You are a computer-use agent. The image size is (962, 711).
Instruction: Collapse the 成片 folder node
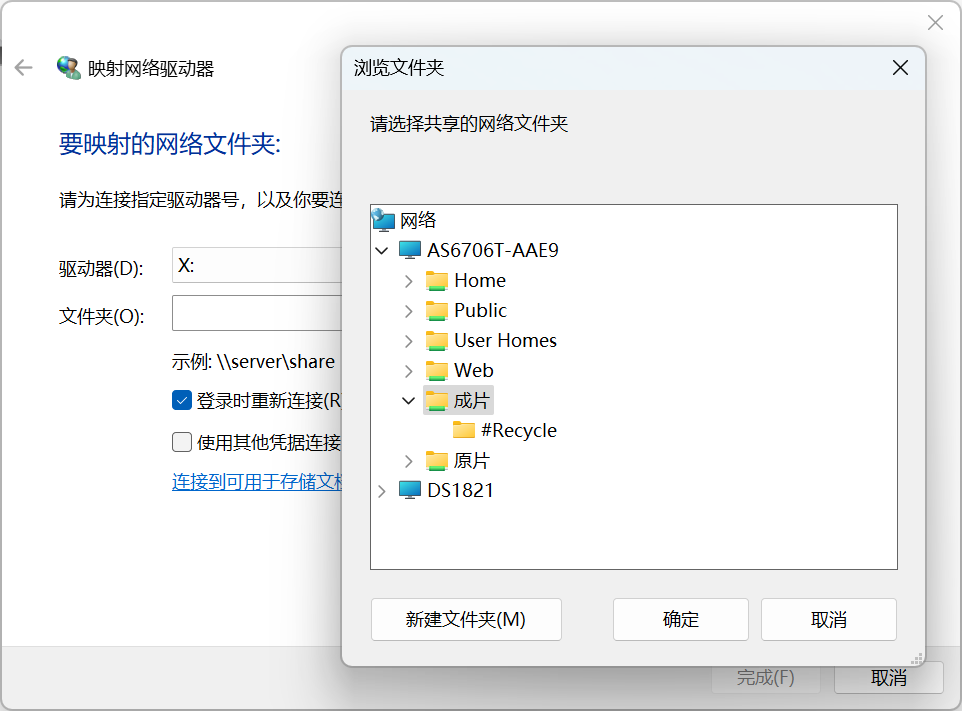click(408, 401)
